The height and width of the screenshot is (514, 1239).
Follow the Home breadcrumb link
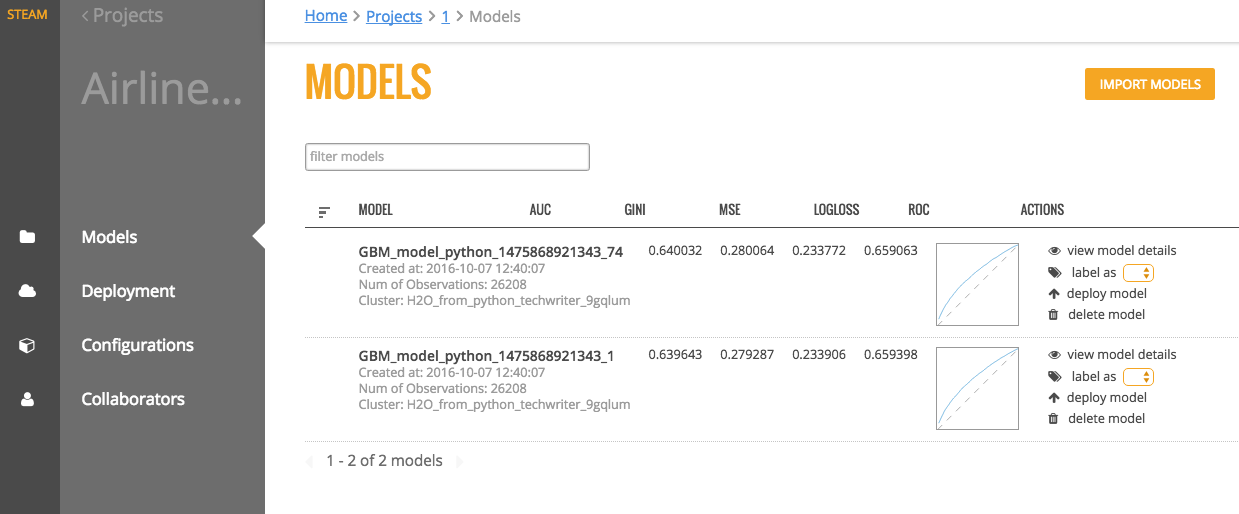click(x=326, y=16)
